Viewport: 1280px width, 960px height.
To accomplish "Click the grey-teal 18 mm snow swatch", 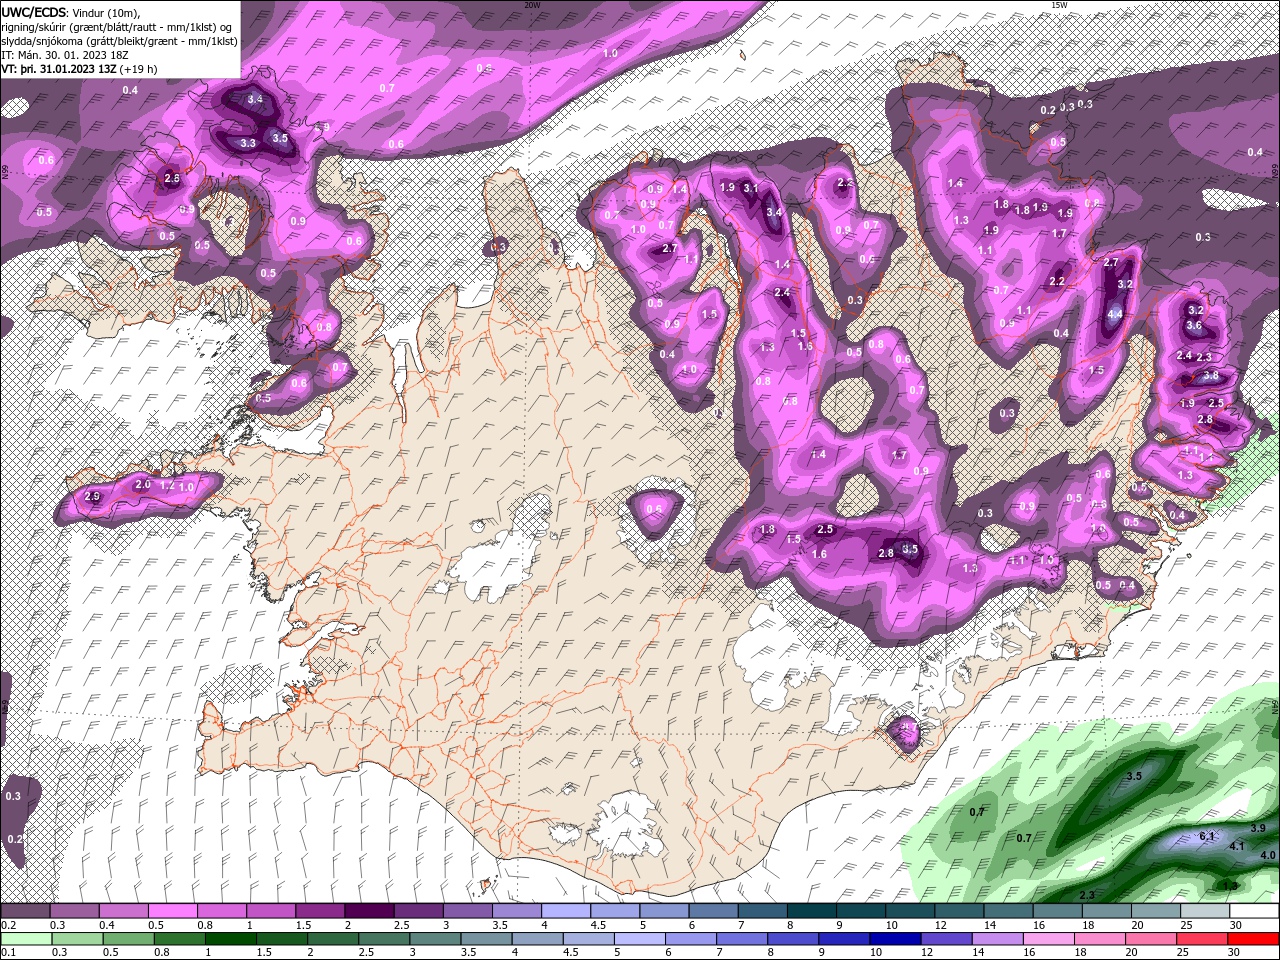I will coord(1106,911).
